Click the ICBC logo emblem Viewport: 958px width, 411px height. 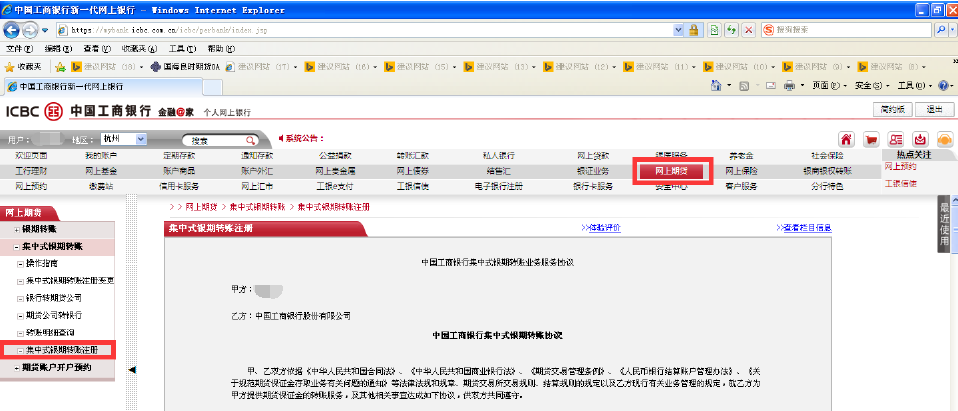tap(55, 111)
